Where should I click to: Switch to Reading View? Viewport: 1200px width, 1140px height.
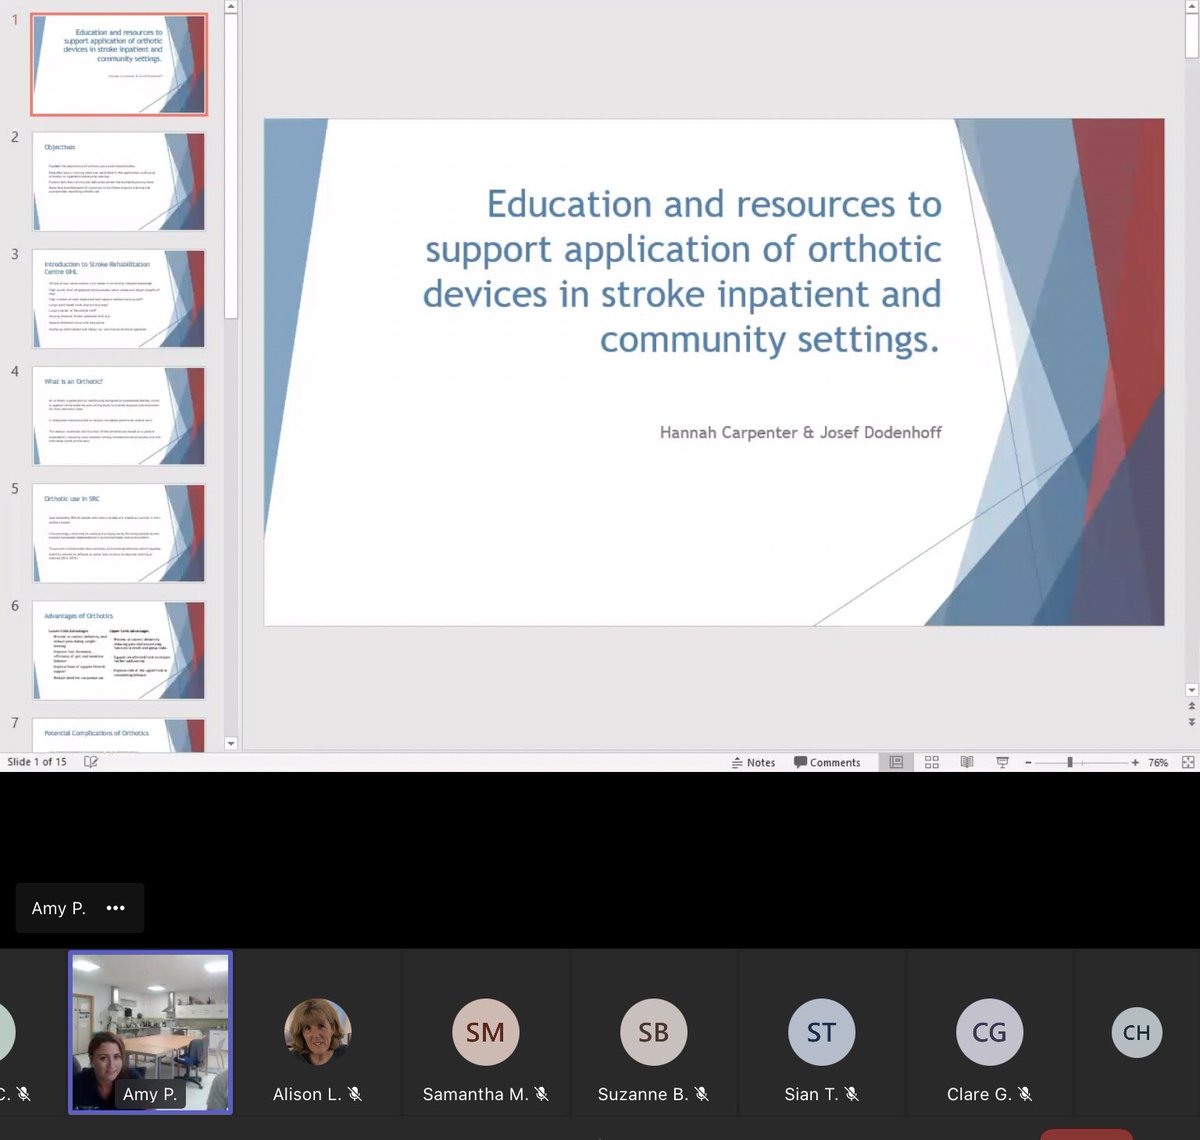[967, 762]
